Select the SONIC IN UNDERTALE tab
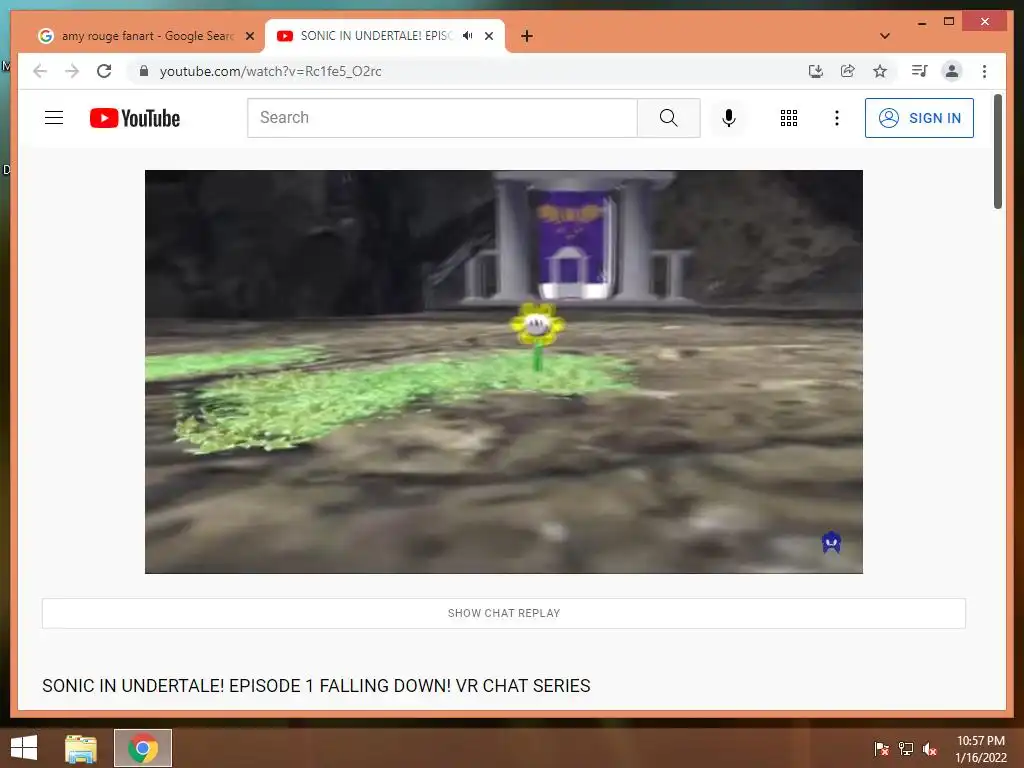1024x768 pixels. pyautogui.click(x=376, y=36)
